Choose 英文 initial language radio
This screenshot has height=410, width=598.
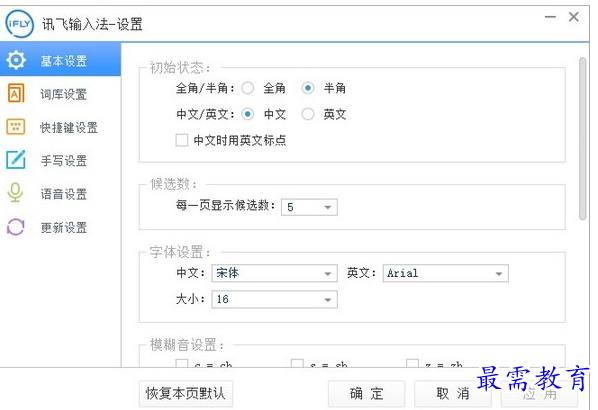pos(308,114)
